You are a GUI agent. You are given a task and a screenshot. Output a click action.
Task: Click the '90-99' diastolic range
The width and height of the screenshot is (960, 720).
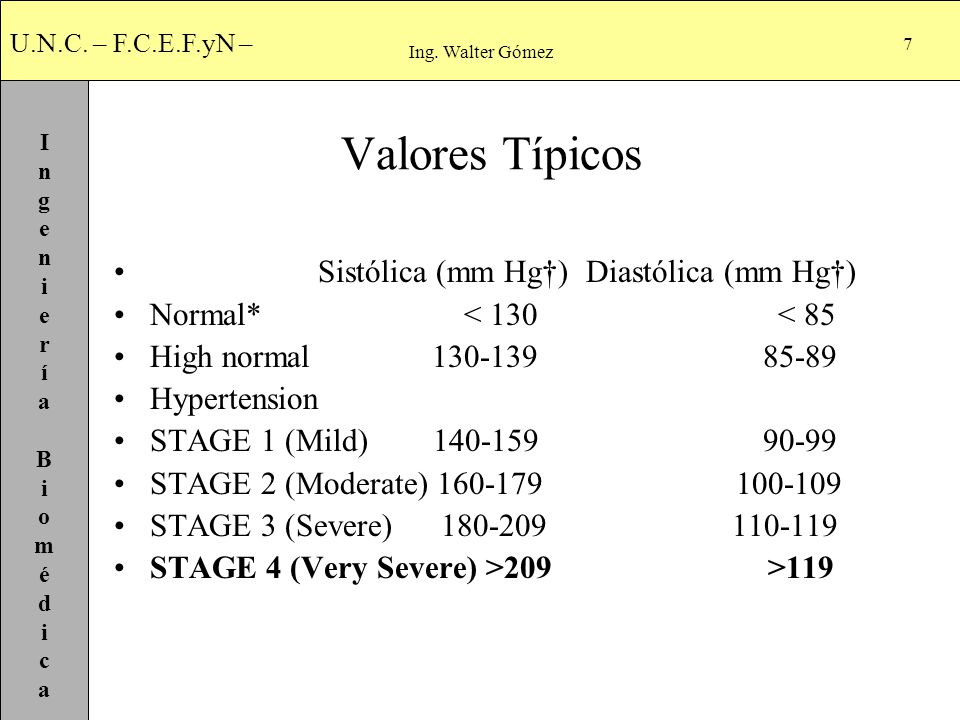(x=799, y=441)
